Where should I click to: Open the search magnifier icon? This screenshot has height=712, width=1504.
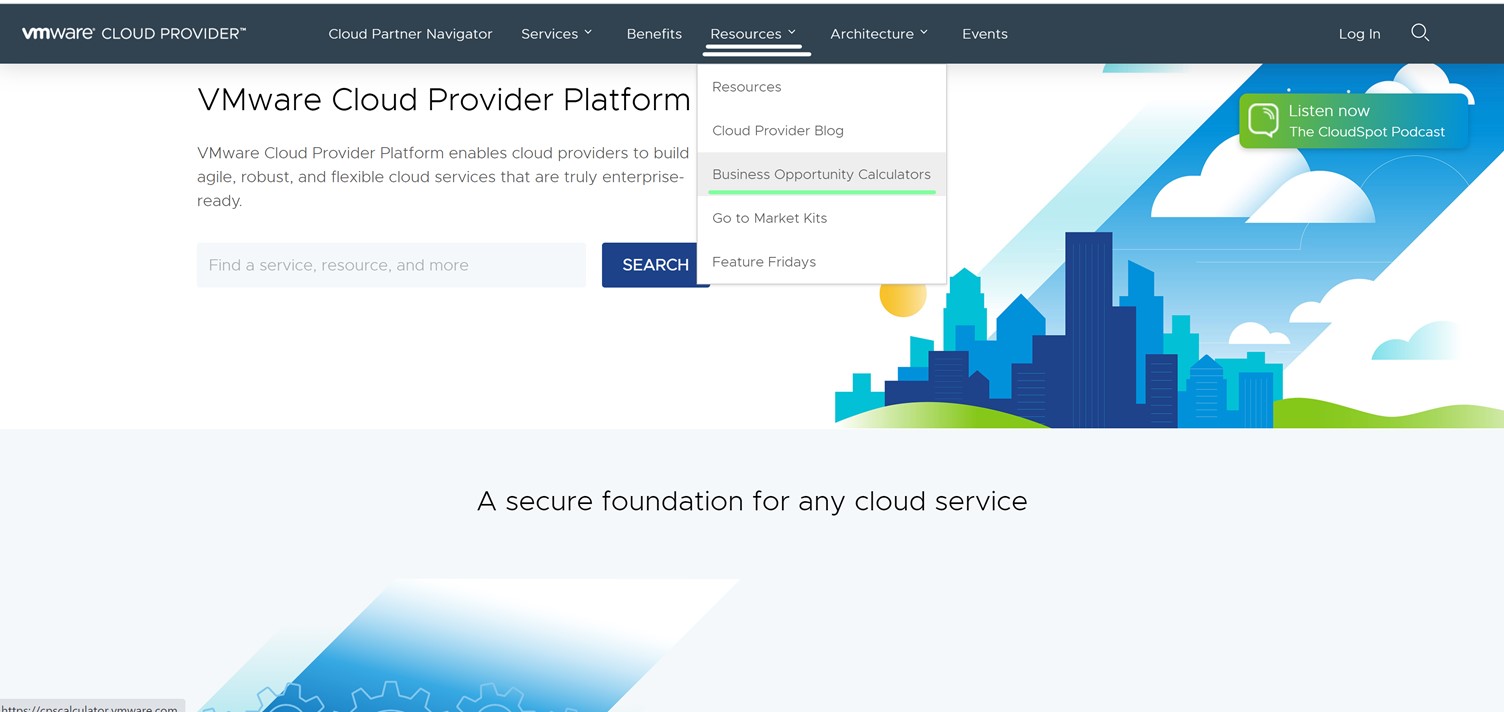click(1420, 33)
